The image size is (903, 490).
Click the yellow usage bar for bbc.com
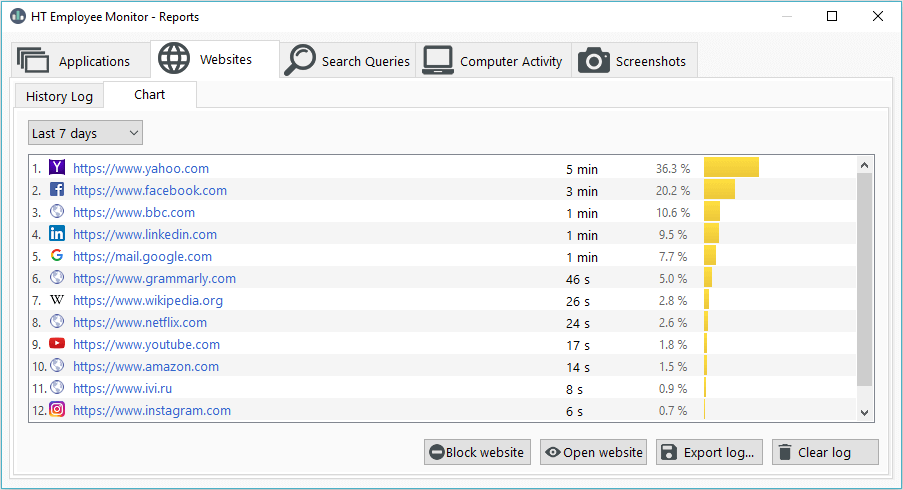point(712,211)
